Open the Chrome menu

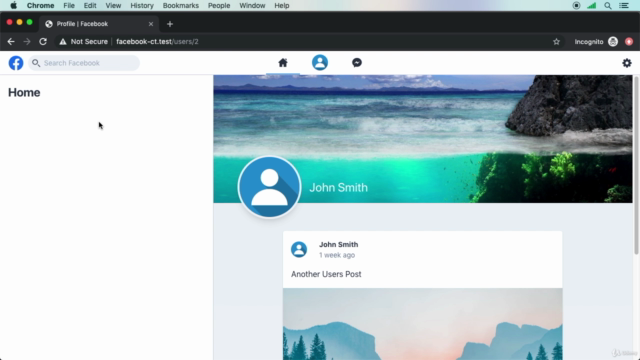[40, 5]
